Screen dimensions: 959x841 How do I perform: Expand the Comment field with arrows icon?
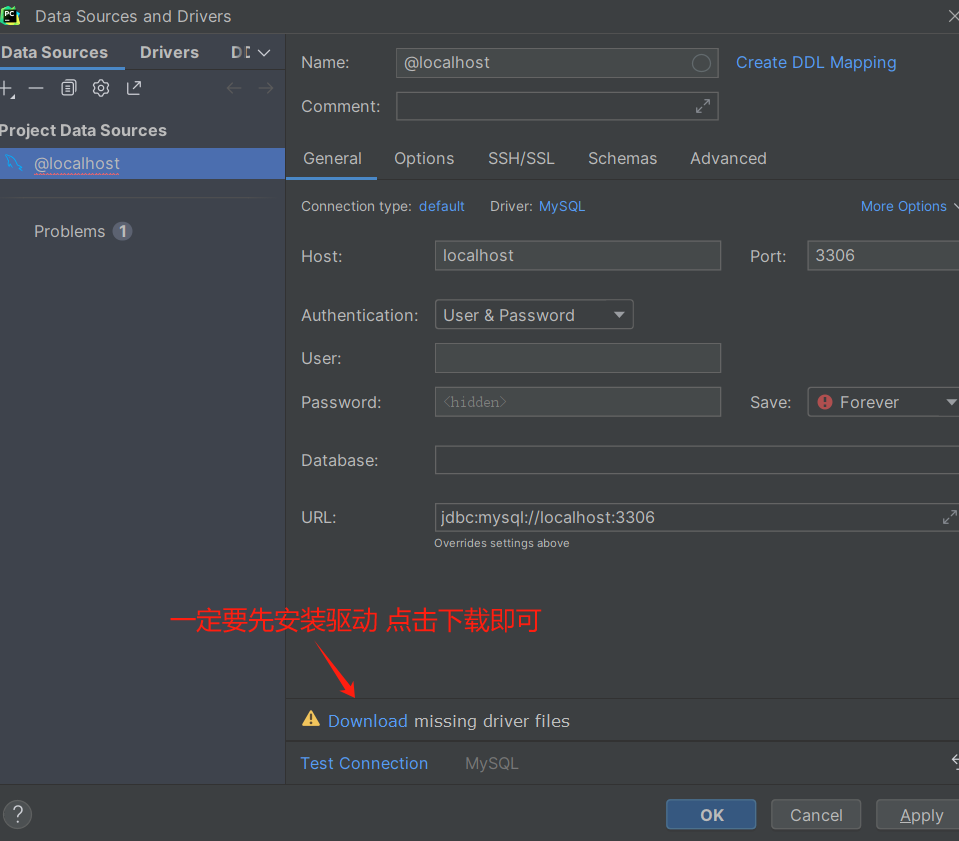pos(703,106)
